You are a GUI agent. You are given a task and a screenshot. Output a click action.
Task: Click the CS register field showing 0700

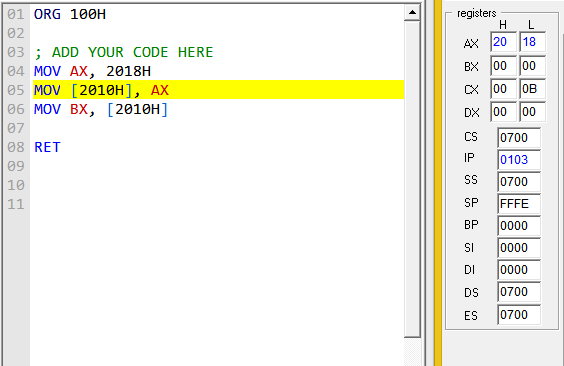click(519, 138)
